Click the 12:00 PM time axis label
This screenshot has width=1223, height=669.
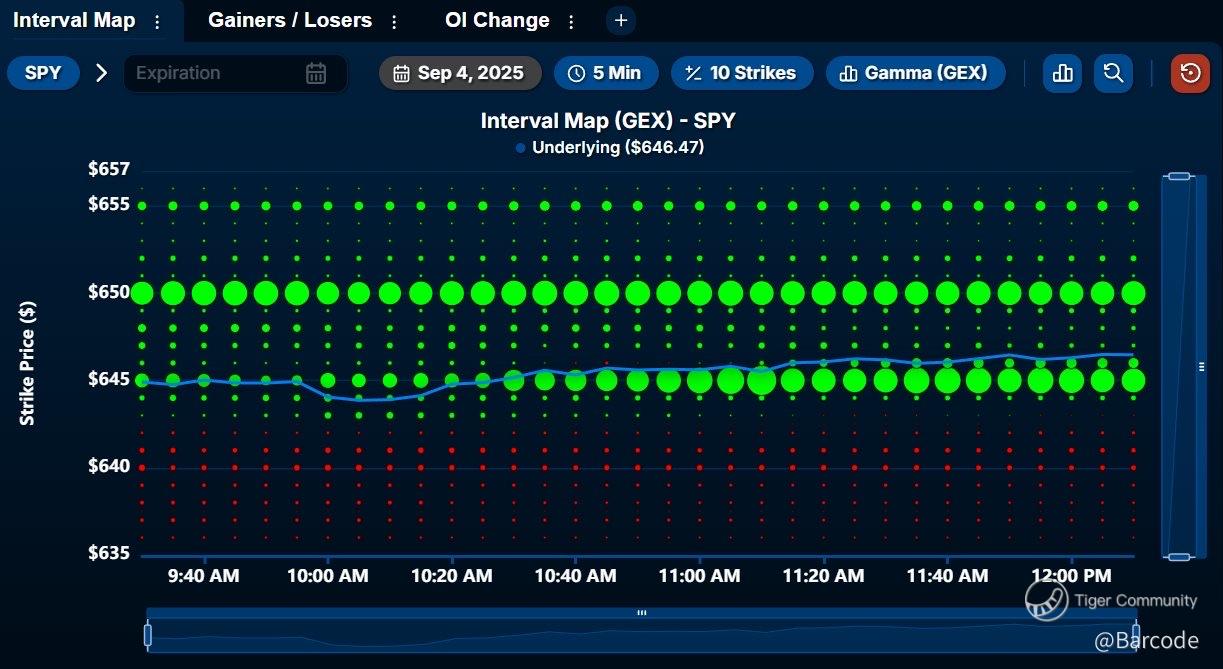pos(1071,575)
